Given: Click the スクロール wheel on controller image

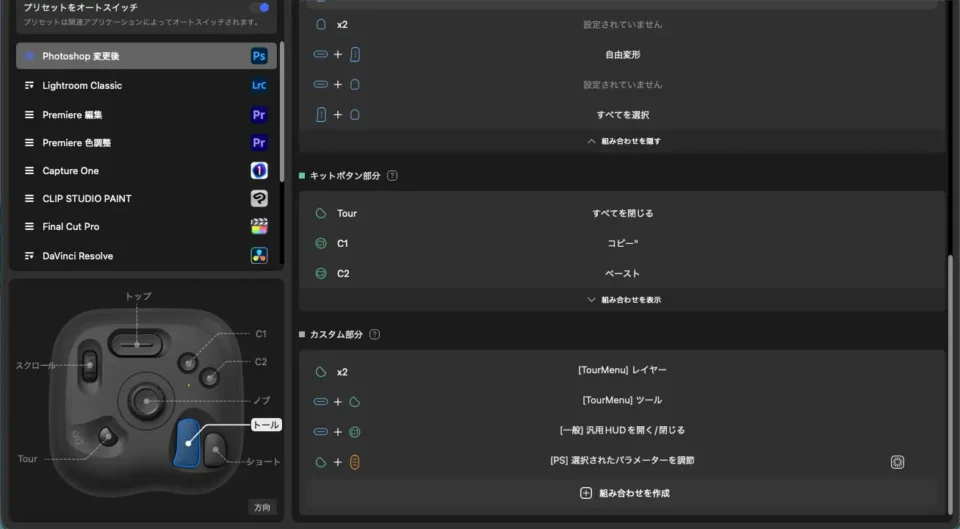Looking at the screenshot, I should click(x=89, y=366).
